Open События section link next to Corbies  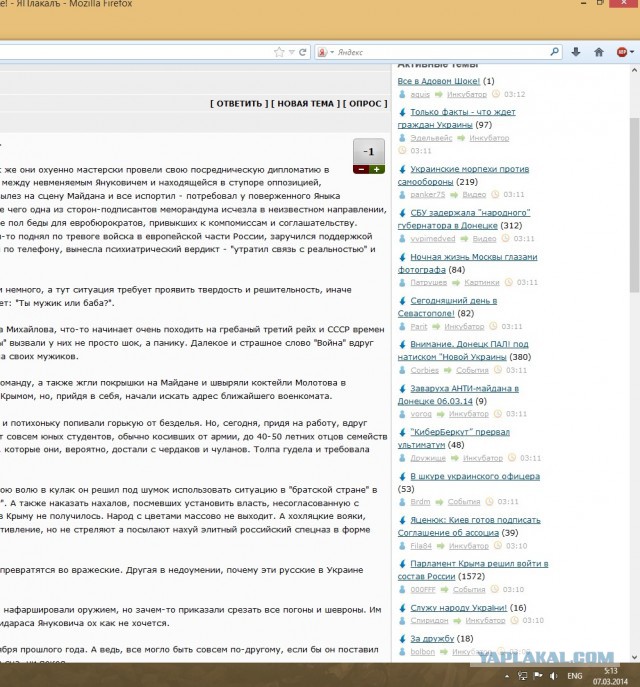pyautogui.click(x=472, y=370)
